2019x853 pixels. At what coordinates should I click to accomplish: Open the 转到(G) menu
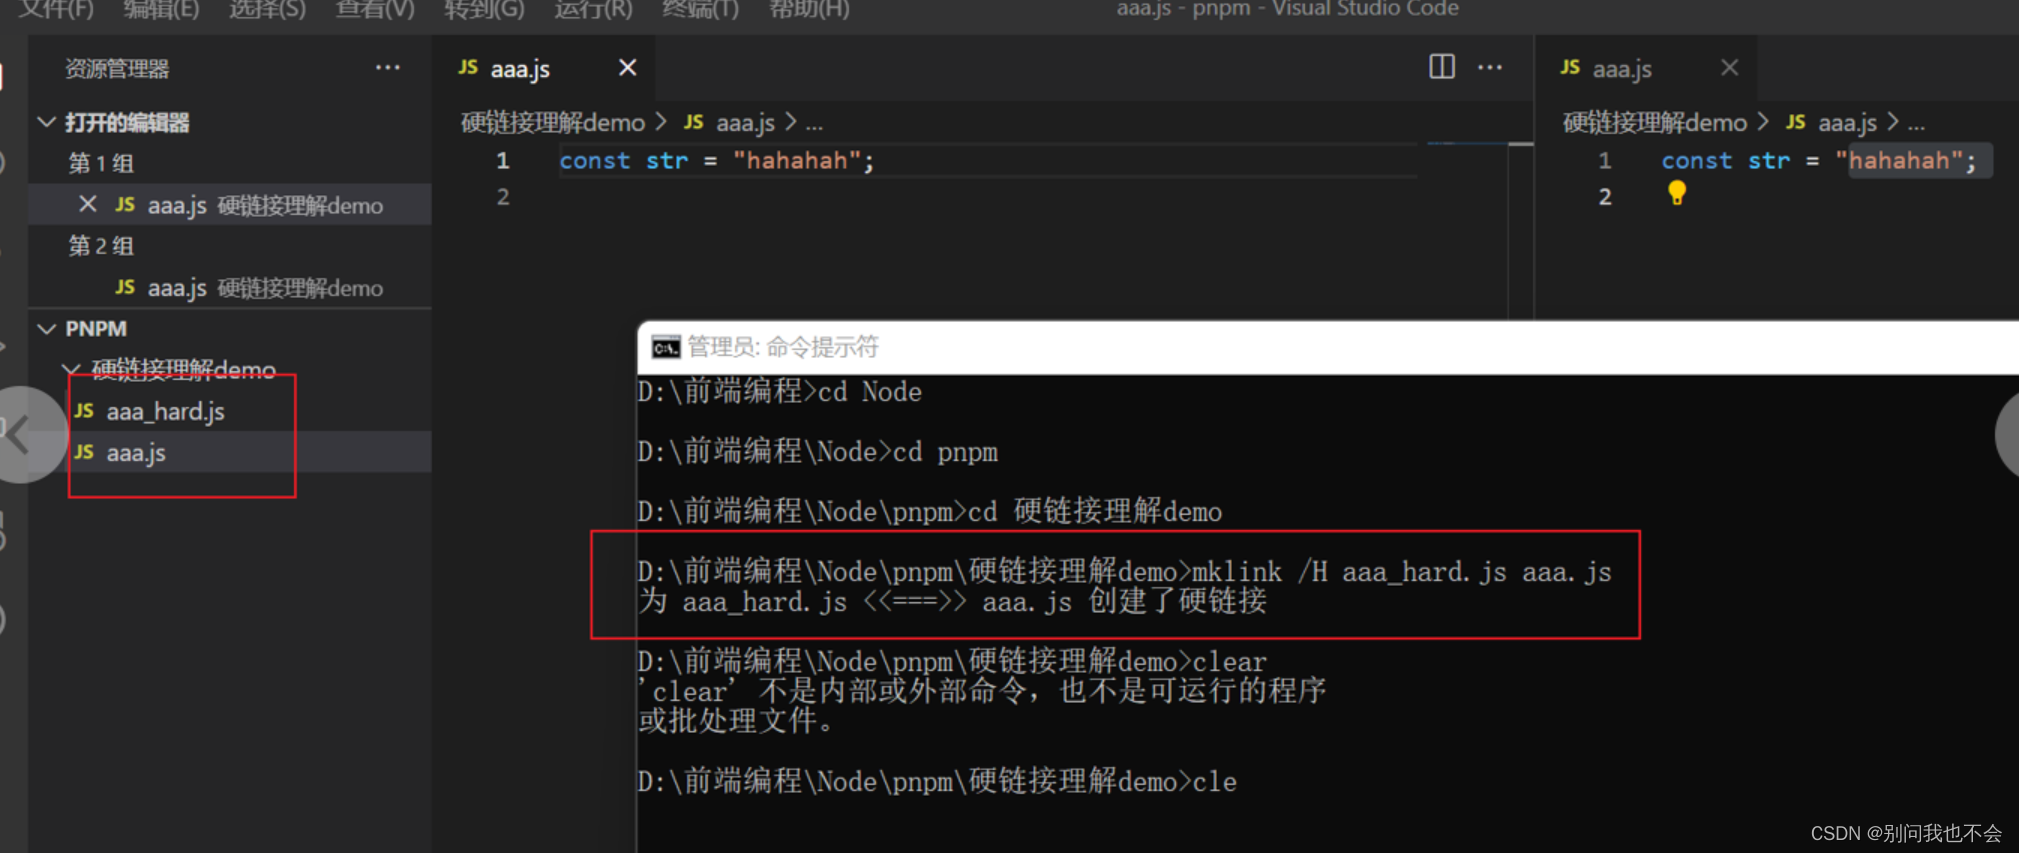(x=484, y=9)
